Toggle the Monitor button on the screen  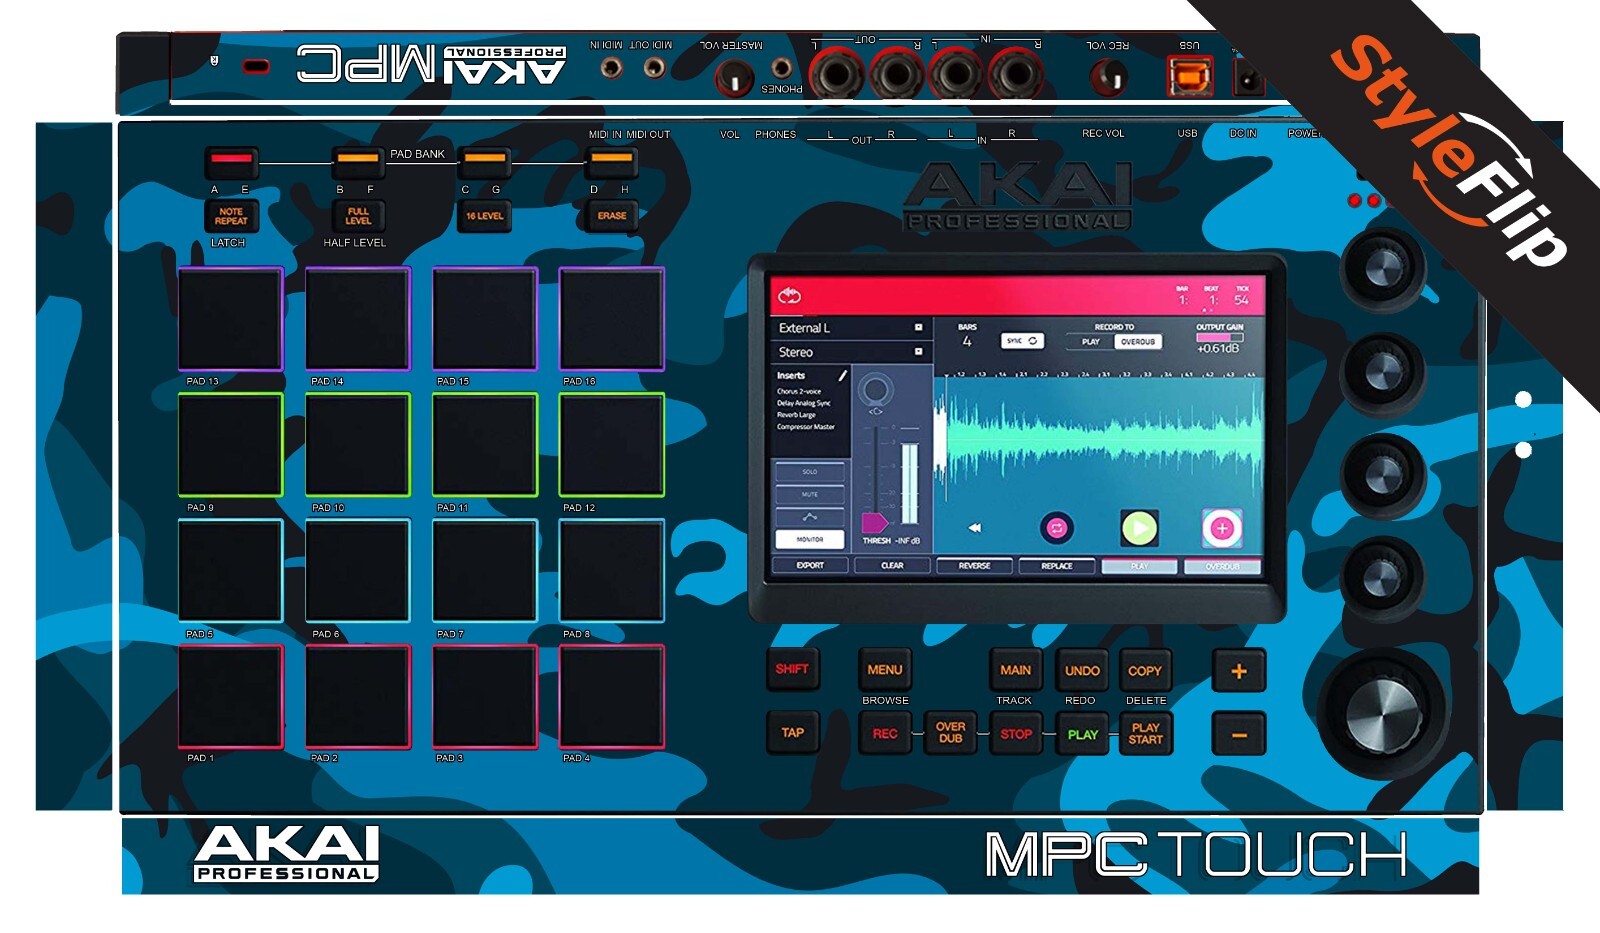[810, 539]
